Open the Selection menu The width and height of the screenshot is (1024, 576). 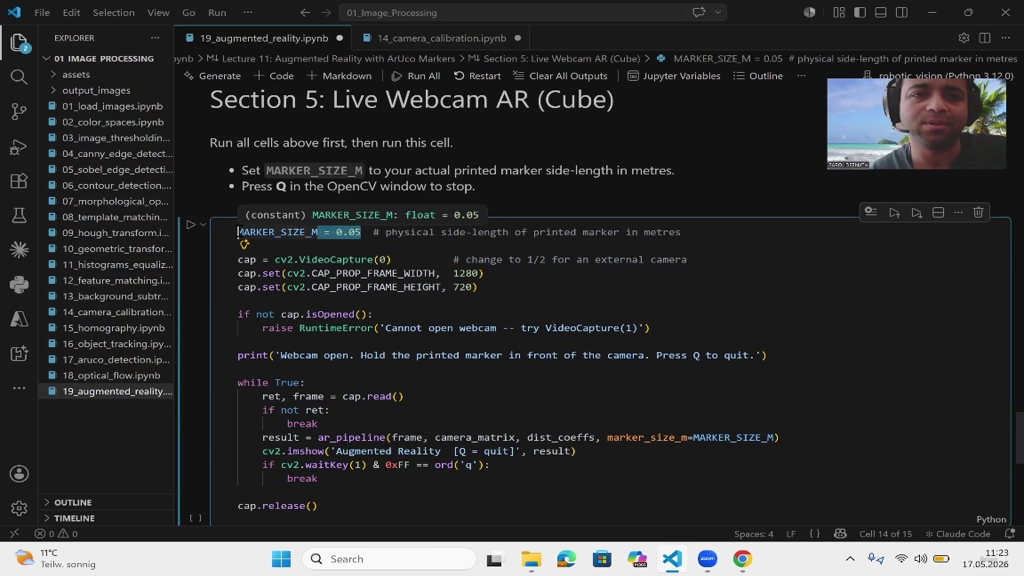114,12
